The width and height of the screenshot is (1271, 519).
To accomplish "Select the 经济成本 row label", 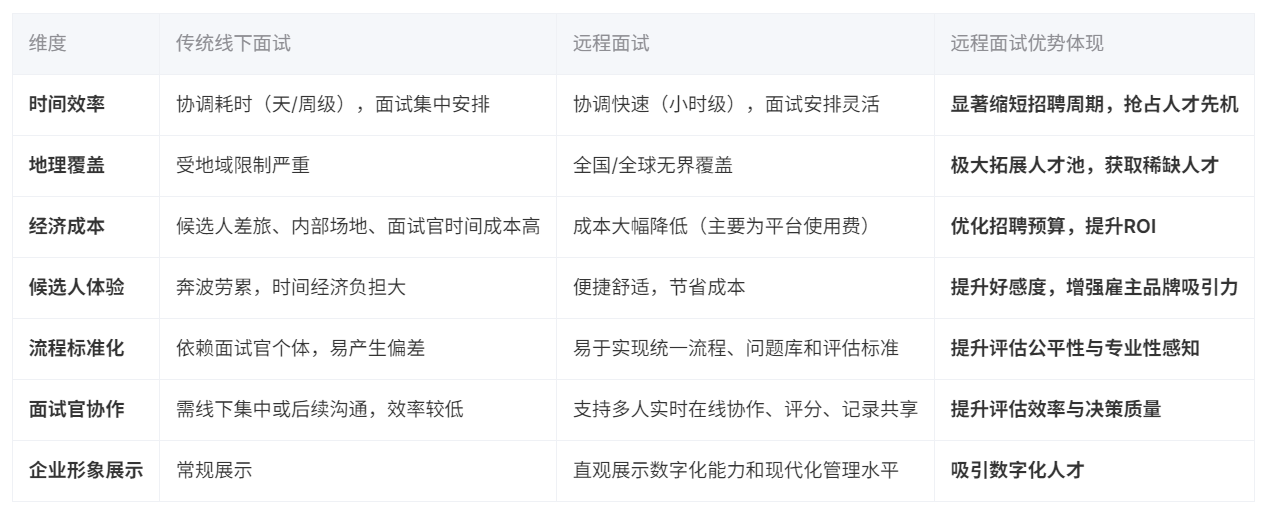I will coord(66,227).
